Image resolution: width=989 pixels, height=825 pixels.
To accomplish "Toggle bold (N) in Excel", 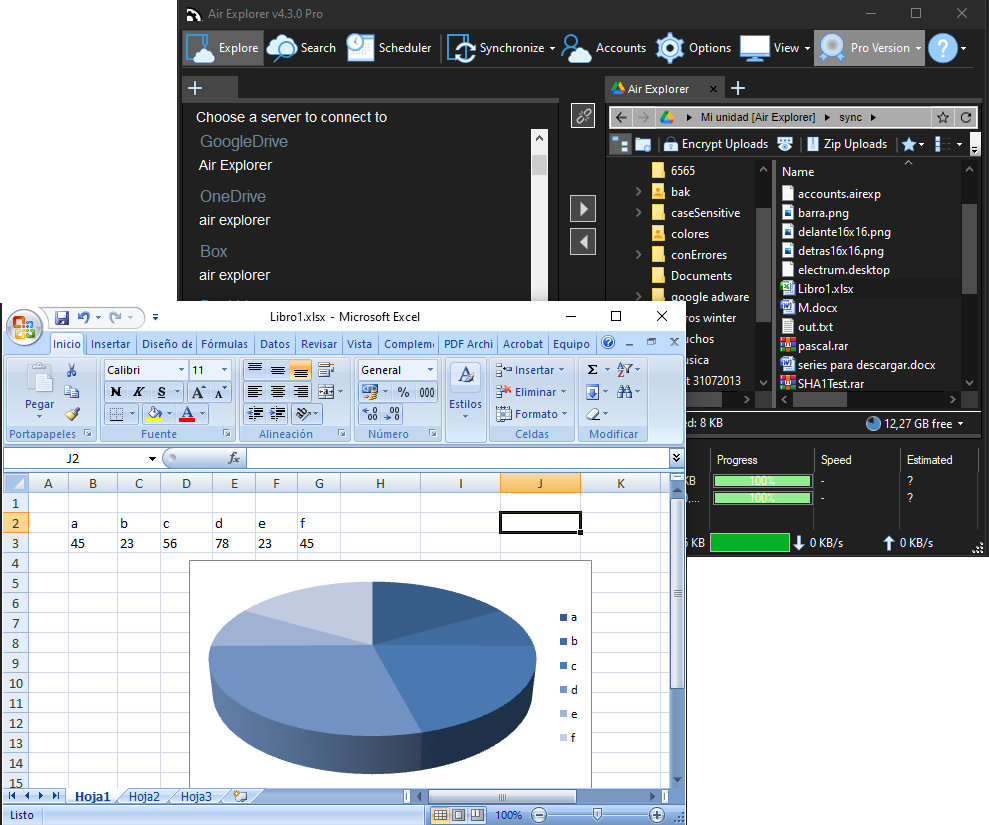I will tap(116, 392).
